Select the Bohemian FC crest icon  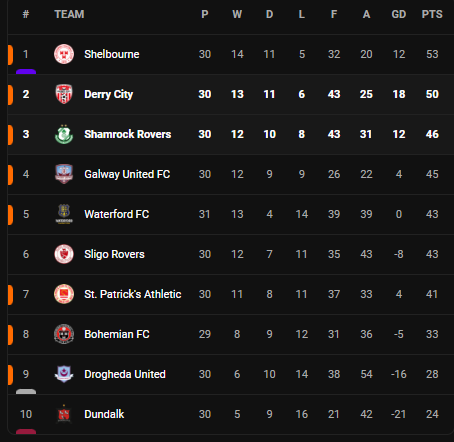64,334
